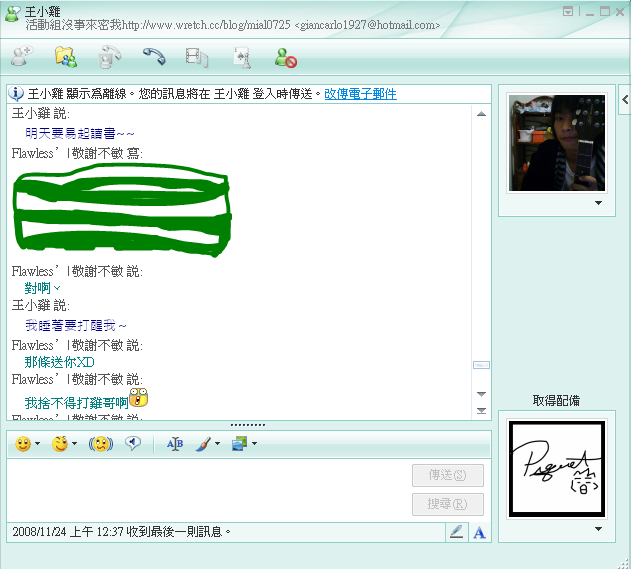Maximize the conversation window
The image size is (631, 569).
pos(604,12)
